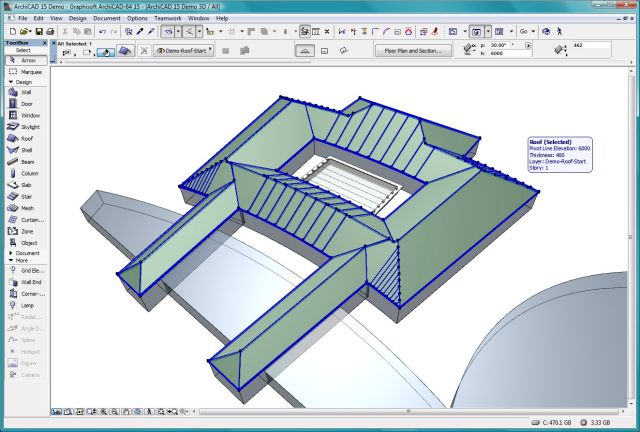Choose the Door tool
The image size is (640, 432).
[x=26, y=104]
